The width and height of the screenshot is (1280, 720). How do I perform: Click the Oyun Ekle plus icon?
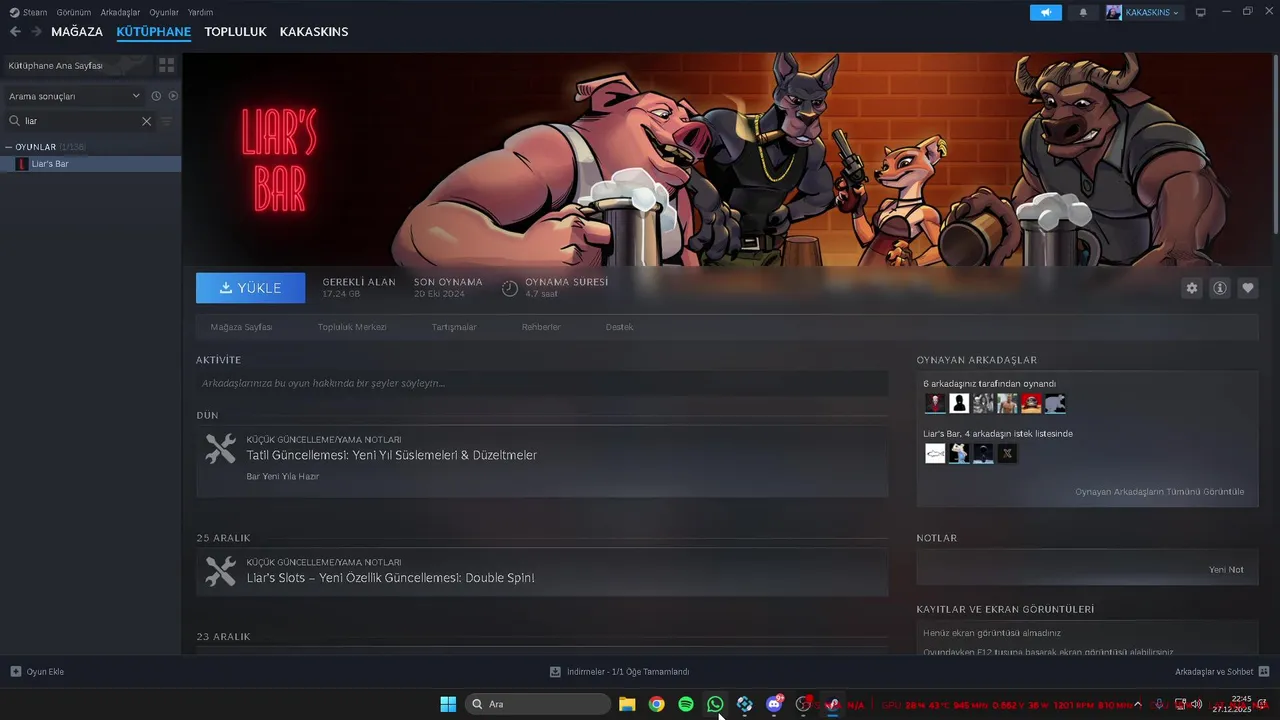(15, 672)
